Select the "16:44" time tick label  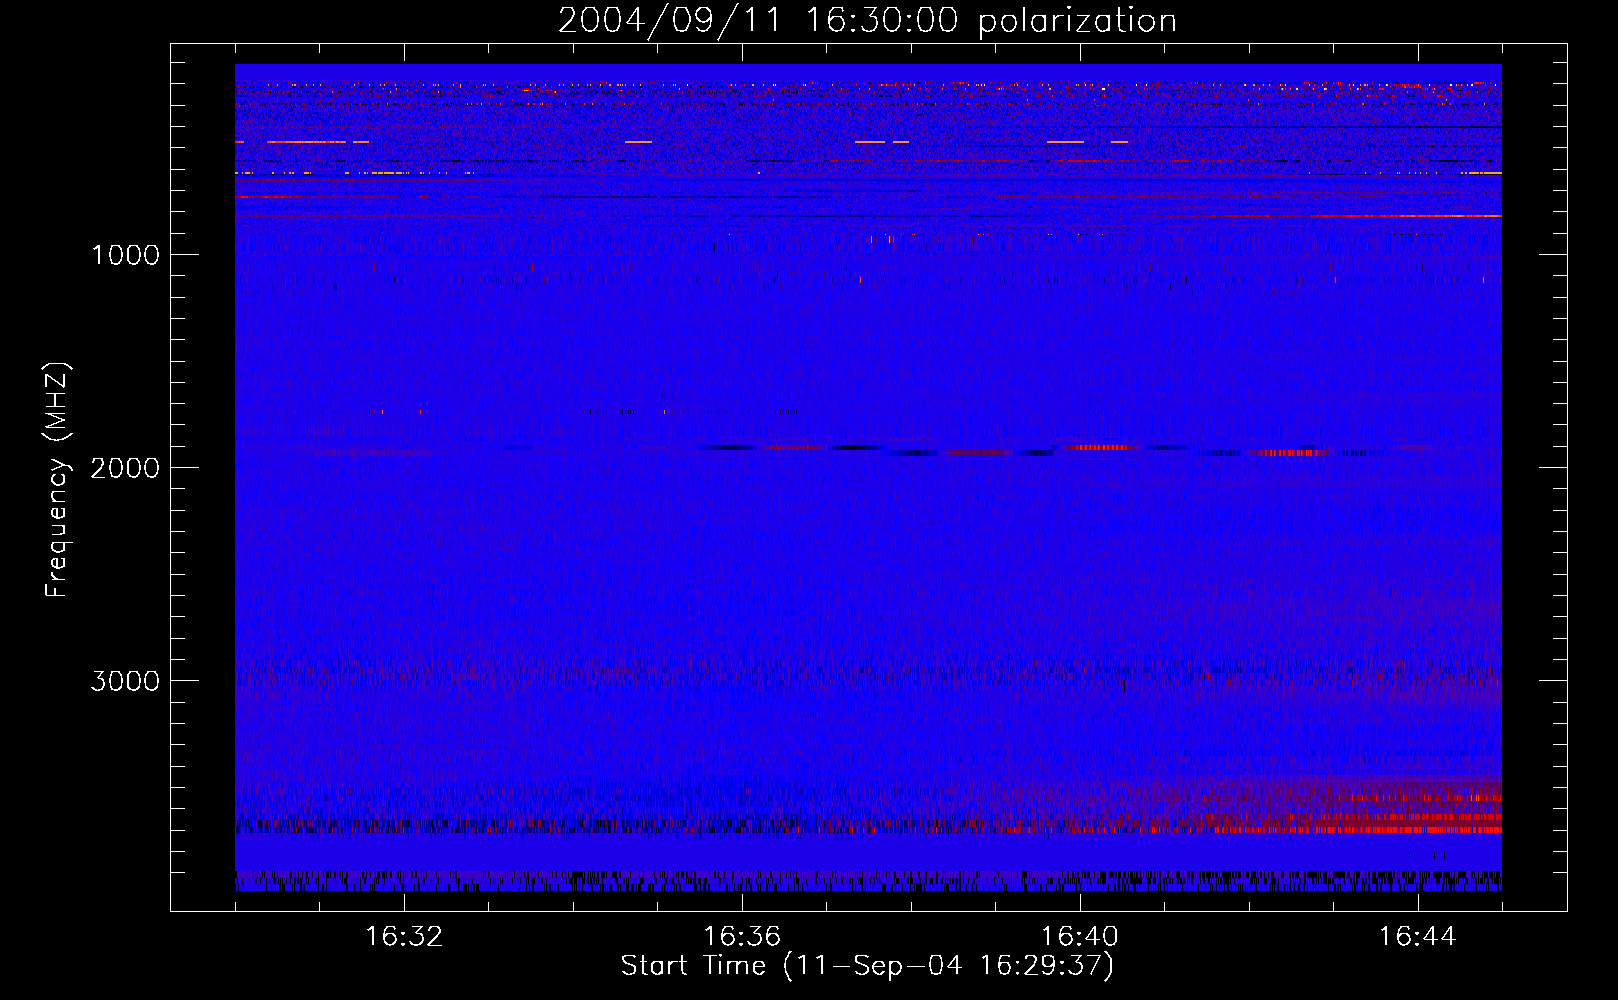pos(1418,937)
